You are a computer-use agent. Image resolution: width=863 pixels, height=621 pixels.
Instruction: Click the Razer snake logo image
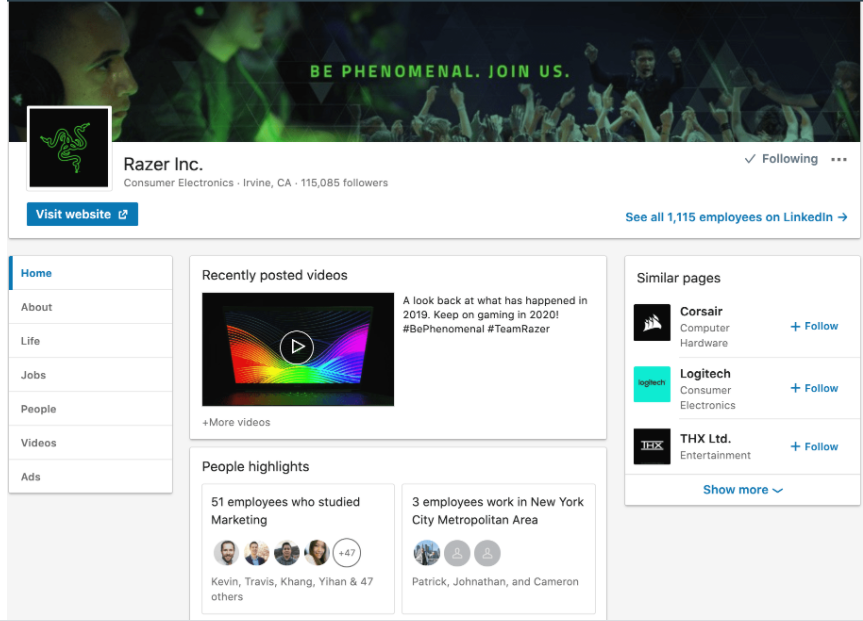(69, 148)
